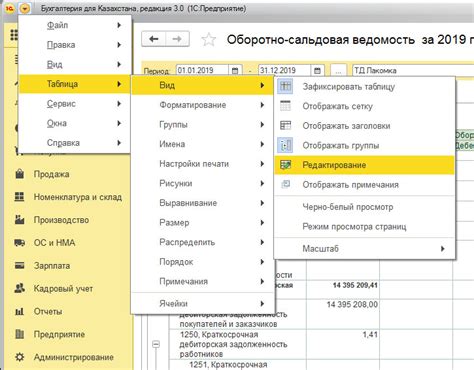Screen dimensions: 474x370
Task: Click the Предприятие building icon
Action: tap(19, 334)
